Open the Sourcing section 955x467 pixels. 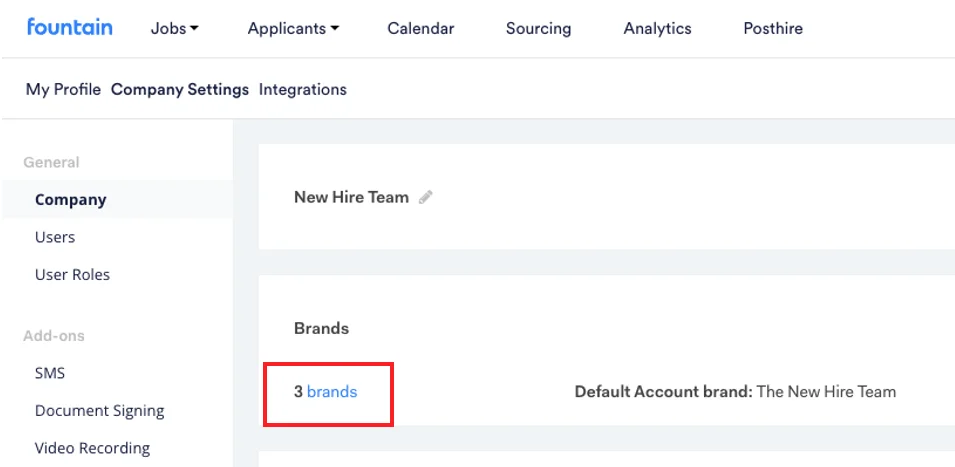tap(538, 29)
